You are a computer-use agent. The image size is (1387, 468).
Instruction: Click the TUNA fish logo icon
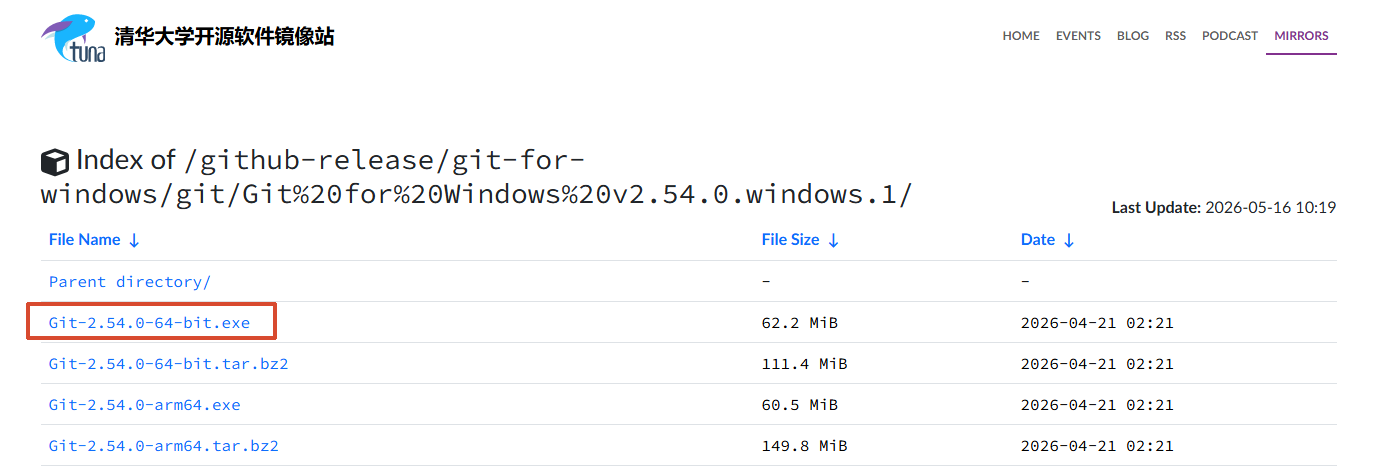(x=73, y=39)
